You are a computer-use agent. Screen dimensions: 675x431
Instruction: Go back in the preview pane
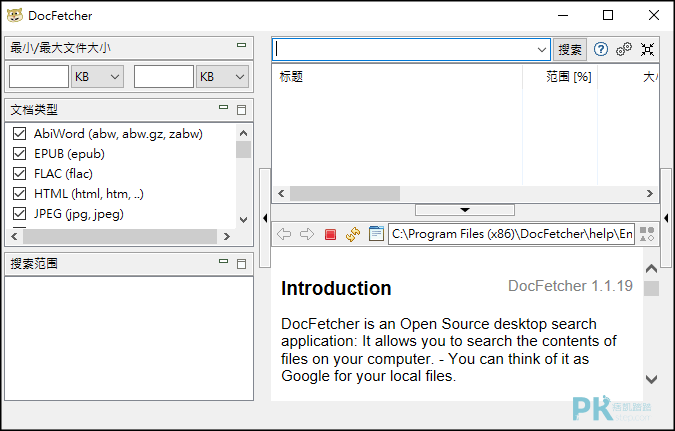(284, 234)
